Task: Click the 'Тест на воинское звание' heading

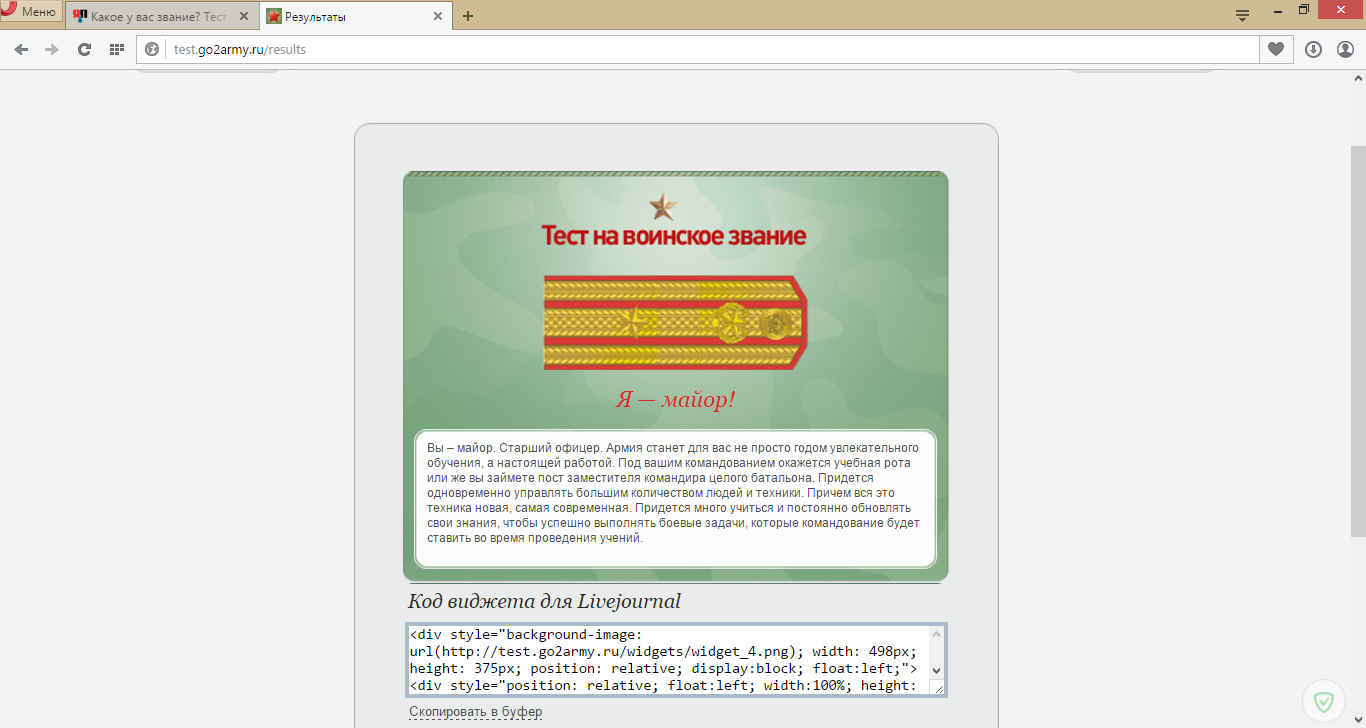Action: tap(674, 236)
